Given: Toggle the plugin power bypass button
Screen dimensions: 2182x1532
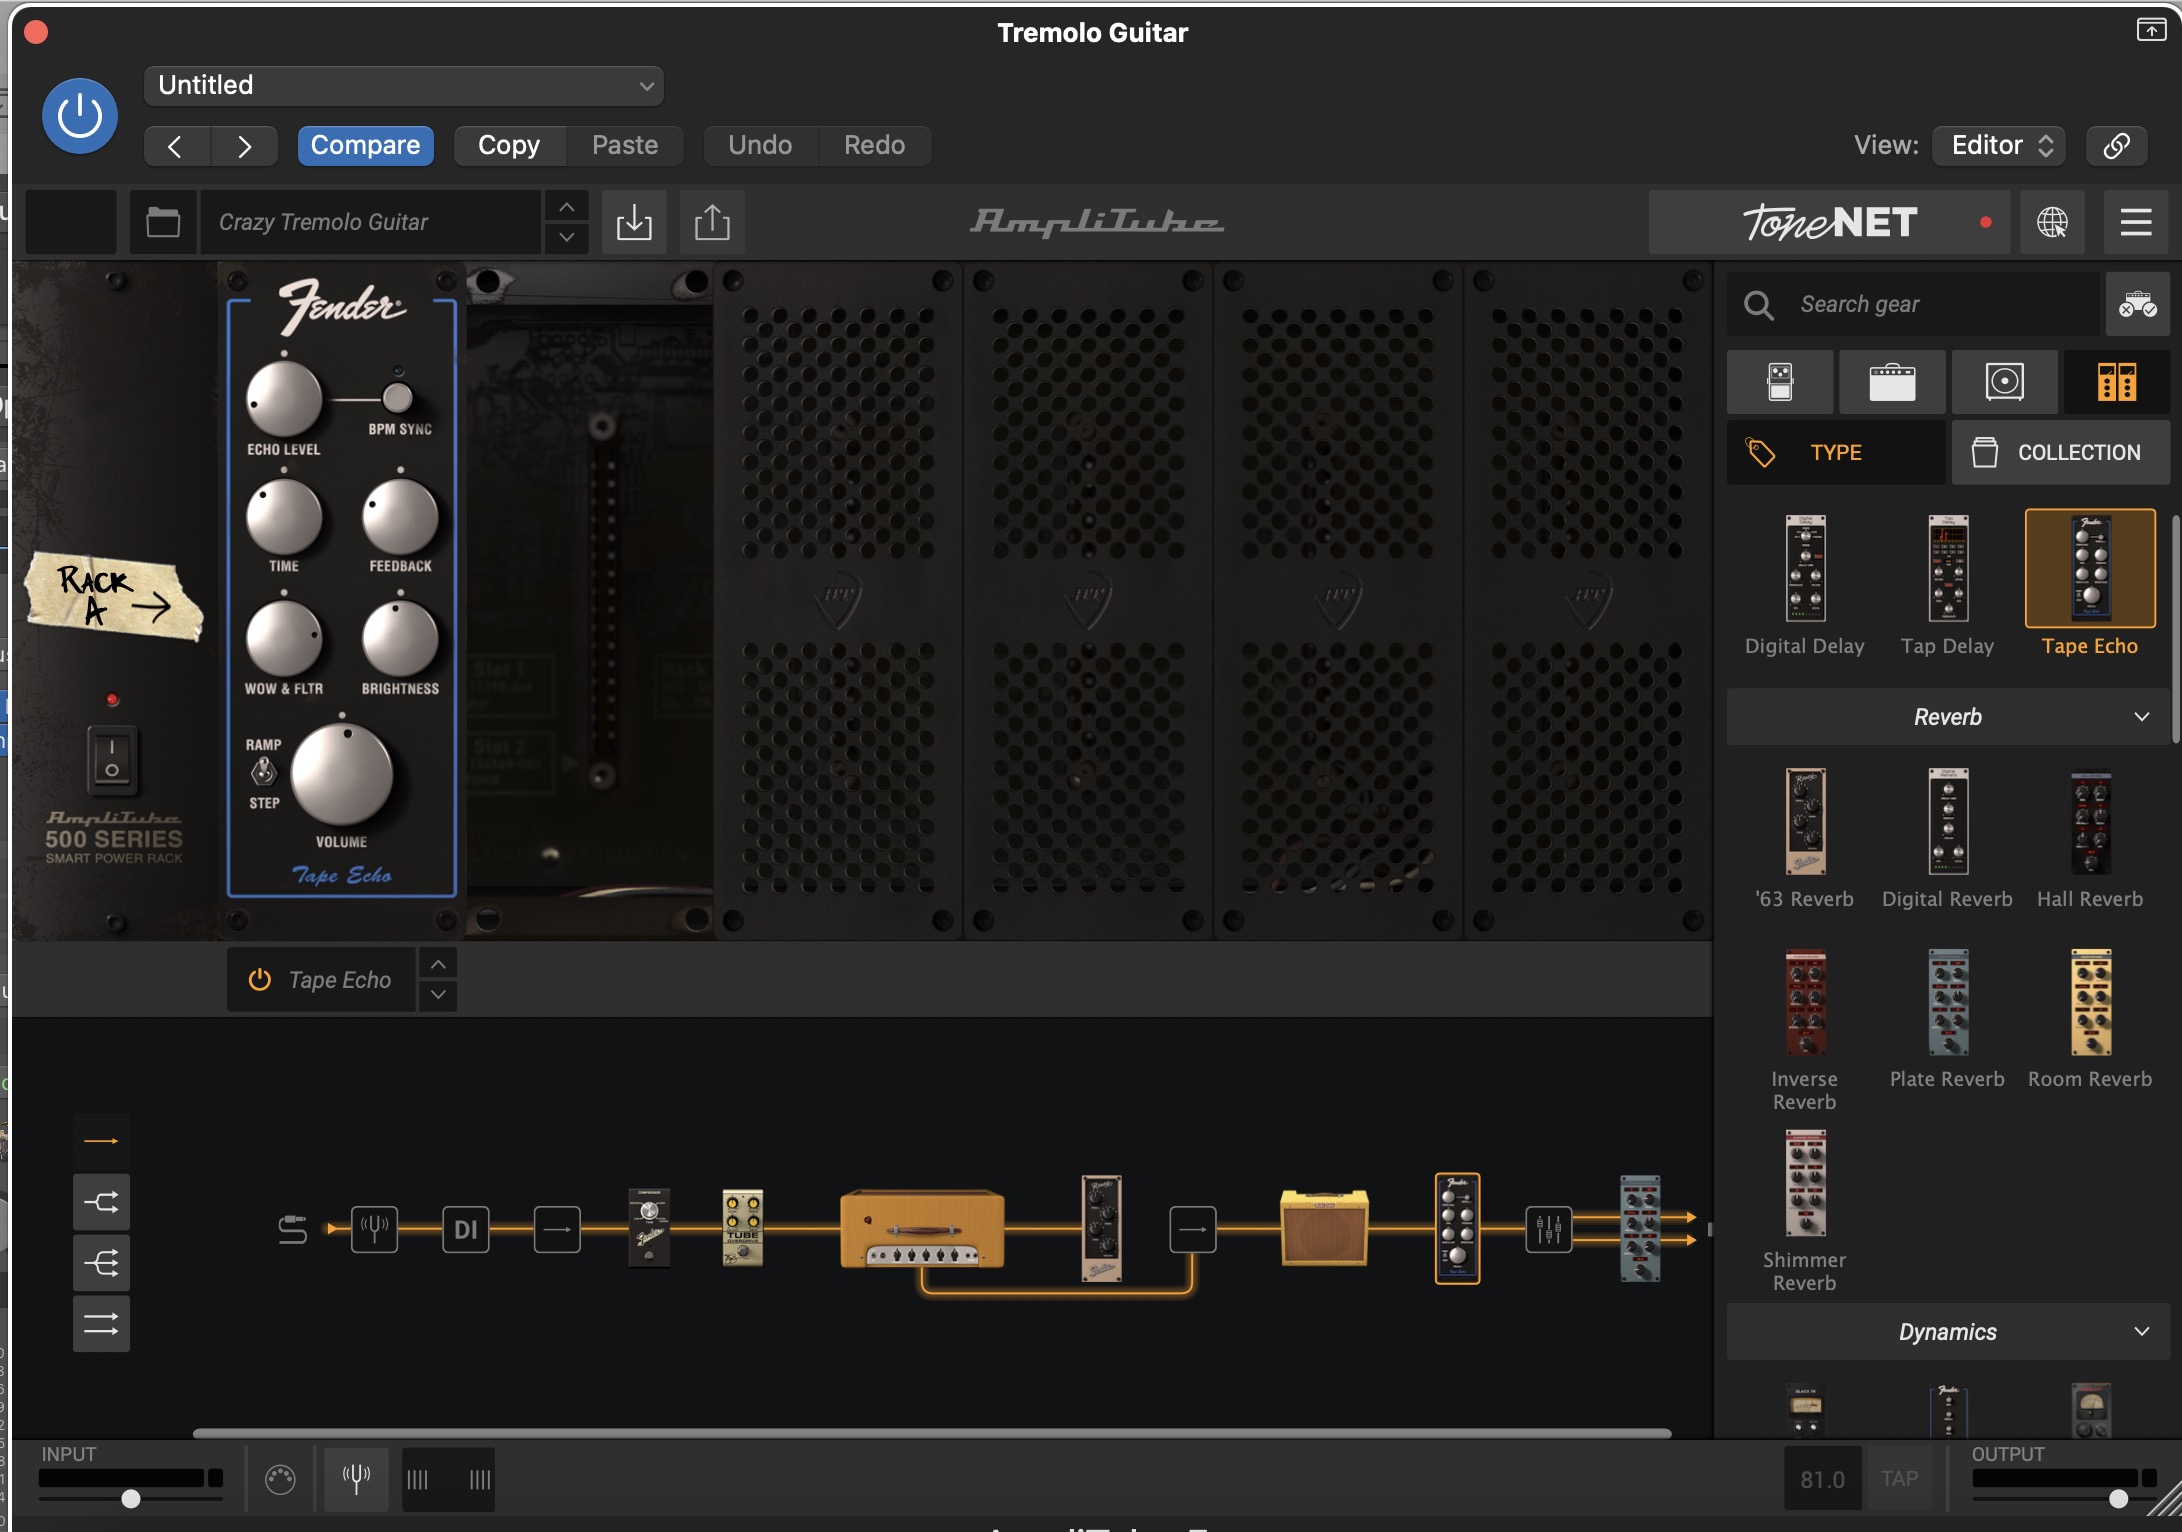Looking at the screenshot, I should tap(80, 116).
